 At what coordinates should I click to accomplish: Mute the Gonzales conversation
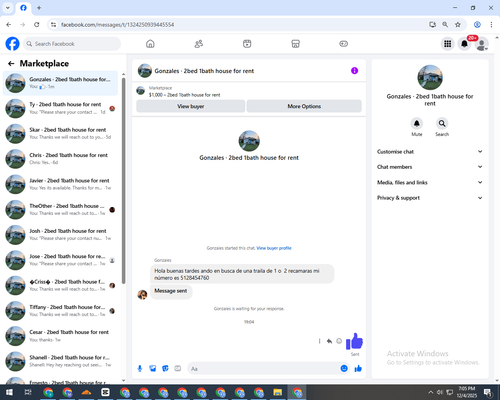pos(417,124)
